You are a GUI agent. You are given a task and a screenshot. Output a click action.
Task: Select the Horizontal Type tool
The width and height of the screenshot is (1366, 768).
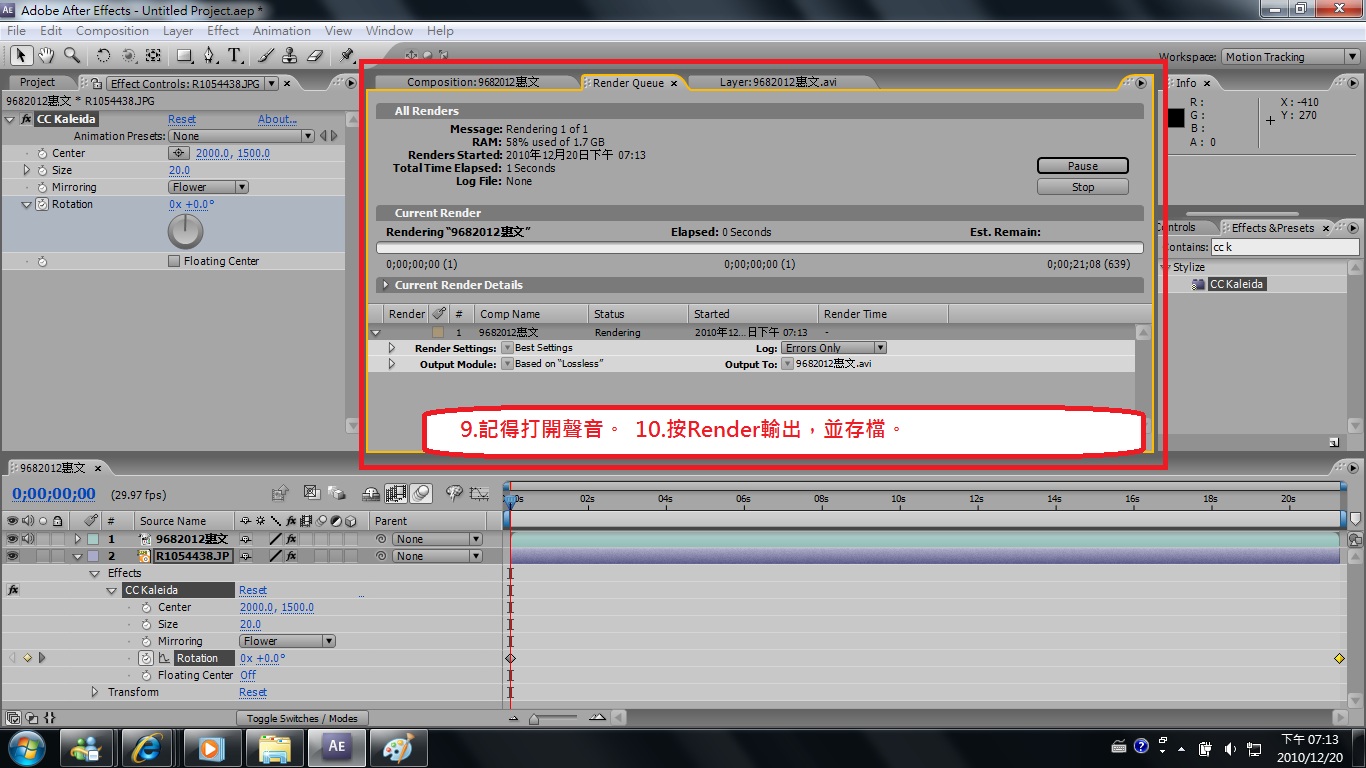(235, 56)
